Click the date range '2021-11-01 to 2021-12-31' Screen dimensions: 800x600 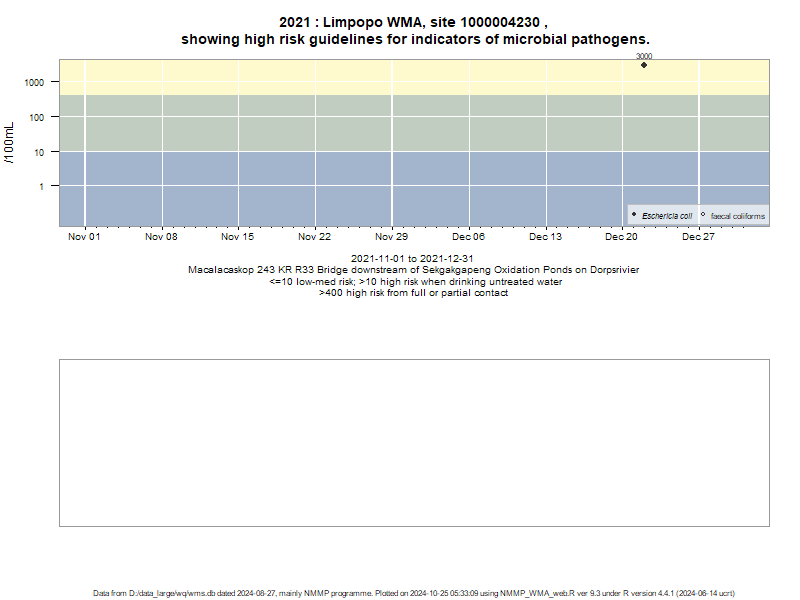(412, 259)
